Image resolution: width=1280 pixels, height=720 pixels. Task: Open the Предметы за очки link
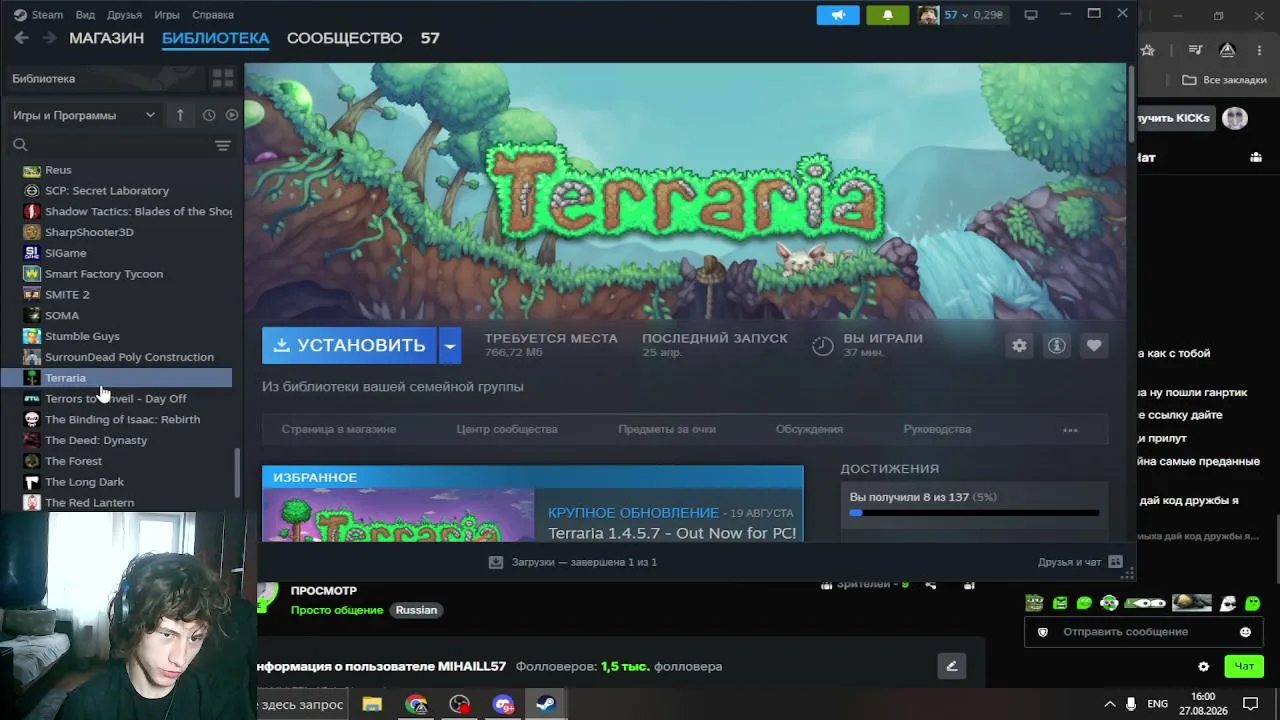667,429
